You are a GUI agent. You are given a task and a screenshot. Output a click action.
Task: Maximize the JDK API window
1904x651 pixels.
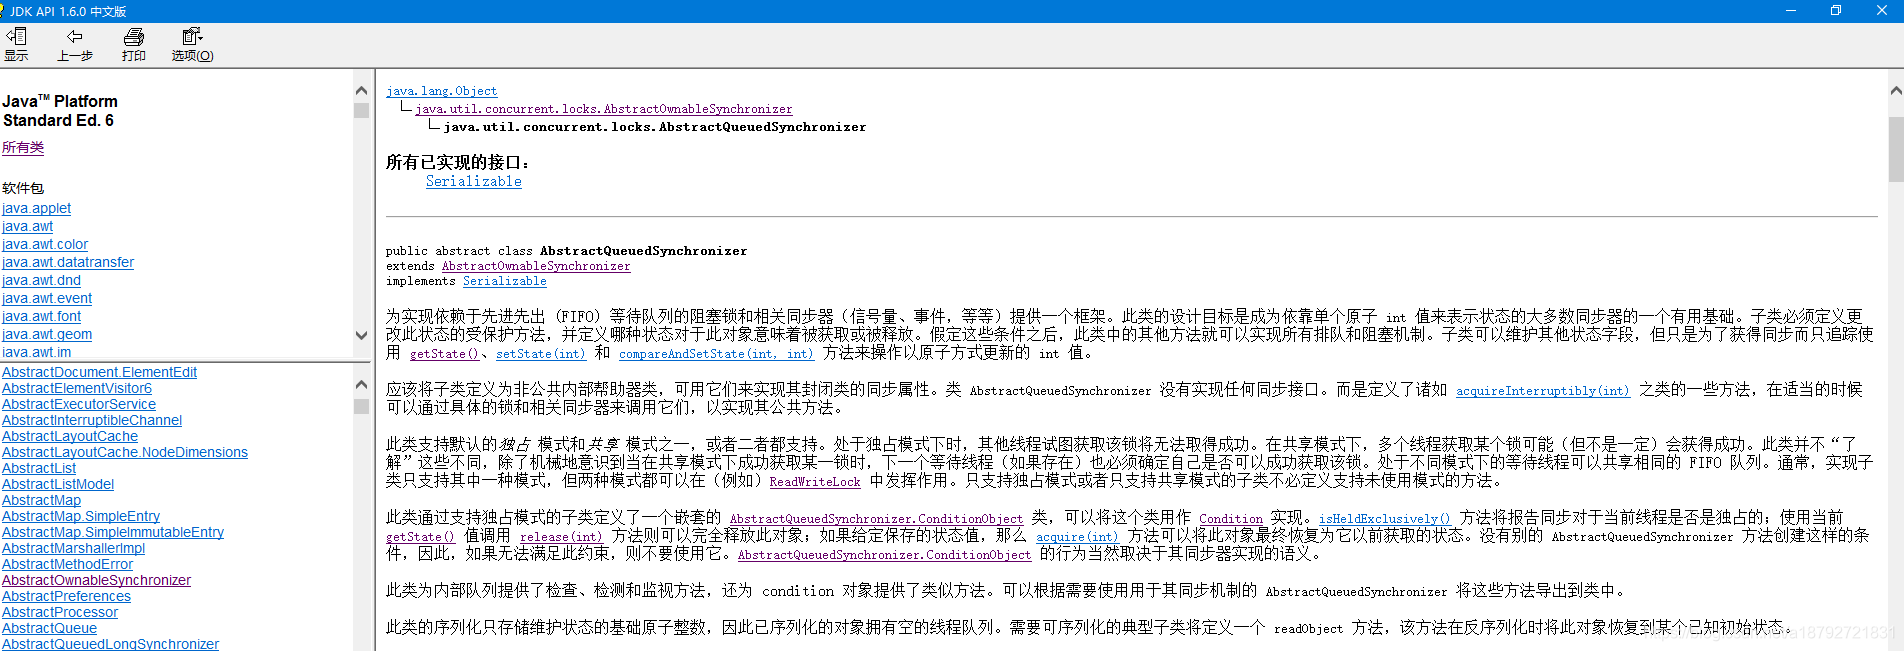tap(1836, 11)
